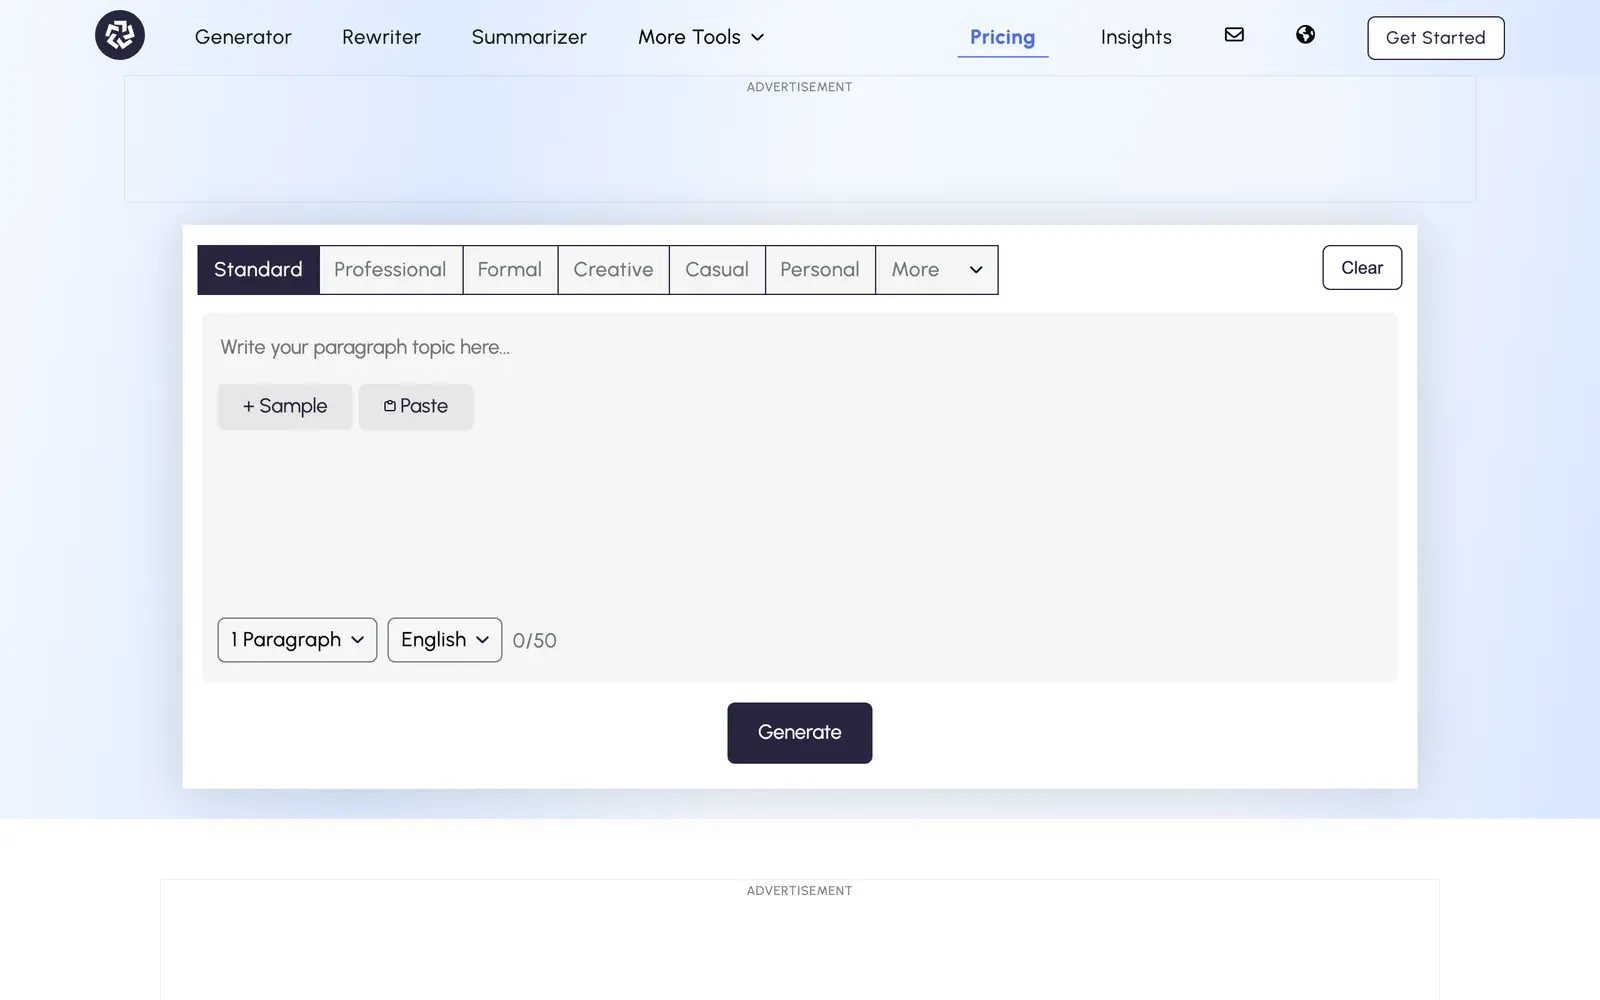The width and height of the screenshot is (1600, 1000).
Task: Choose the Formal tone tab
Action: [510, 270]
